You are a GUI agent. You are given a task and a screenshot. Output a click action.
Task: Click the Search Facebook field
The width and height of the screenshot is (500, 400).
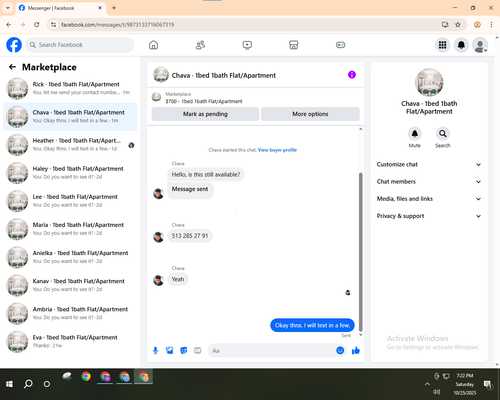[80, 45]
